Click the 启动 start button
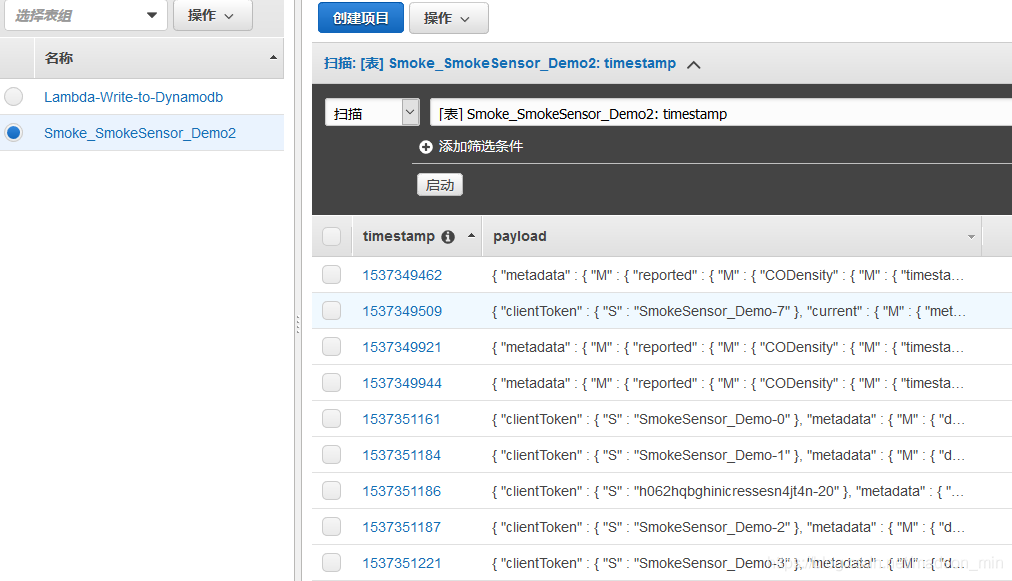The image size is (1012, 581). [440, 185]
